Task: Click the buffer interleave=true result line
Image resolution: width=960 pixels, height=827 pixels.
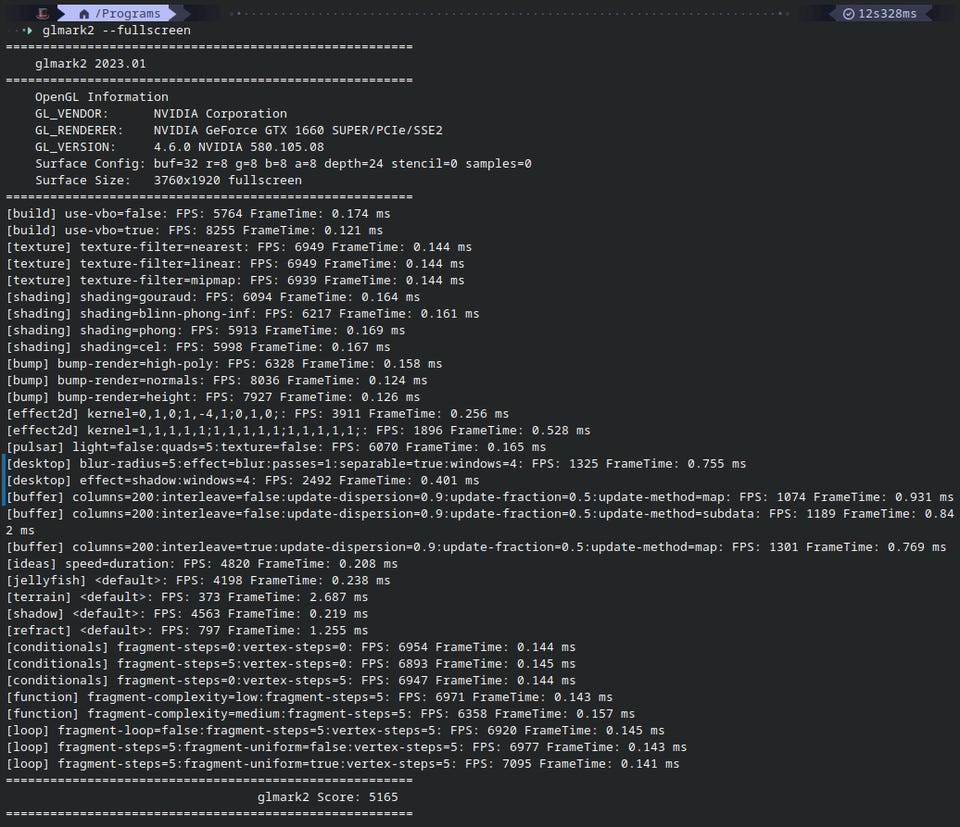Action: 476,547
